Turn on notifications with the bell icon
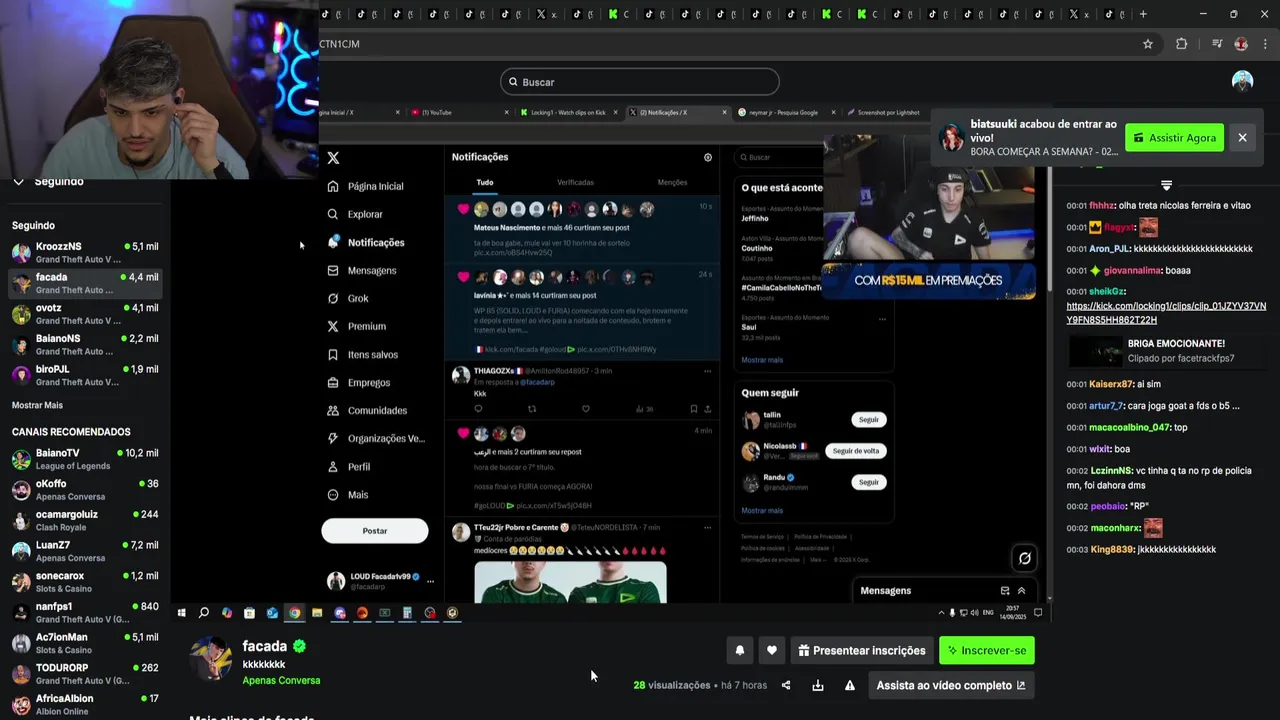 [x=740, y=650]
